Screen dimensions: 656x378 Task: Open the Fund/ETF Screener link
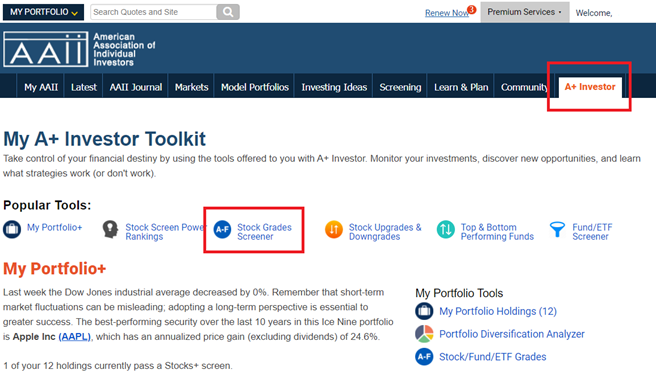[592, 232]
